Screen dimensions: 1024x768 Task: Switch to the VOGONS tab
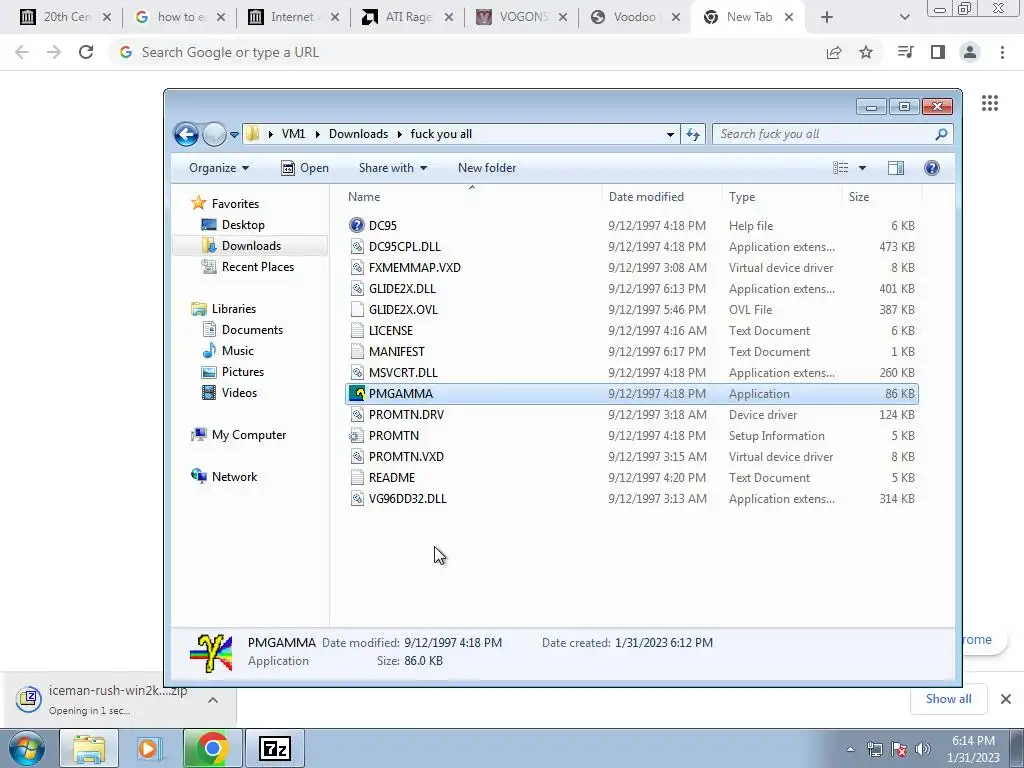tap(520, 17)
